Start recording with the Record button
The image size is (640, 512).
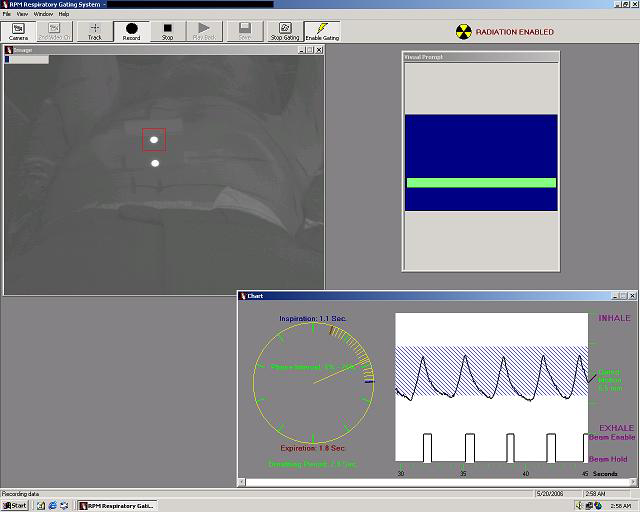pos(131,31)
